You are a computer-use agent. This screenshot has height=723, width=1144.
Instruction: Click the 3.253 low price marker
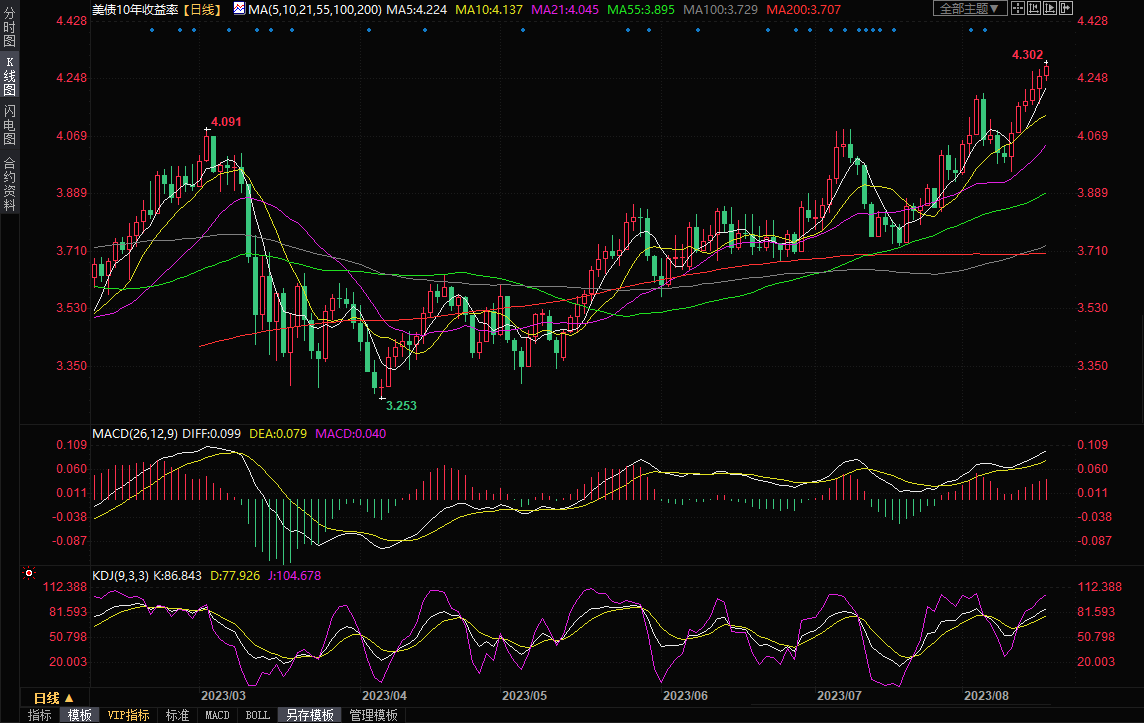click(x=401, y=405)
